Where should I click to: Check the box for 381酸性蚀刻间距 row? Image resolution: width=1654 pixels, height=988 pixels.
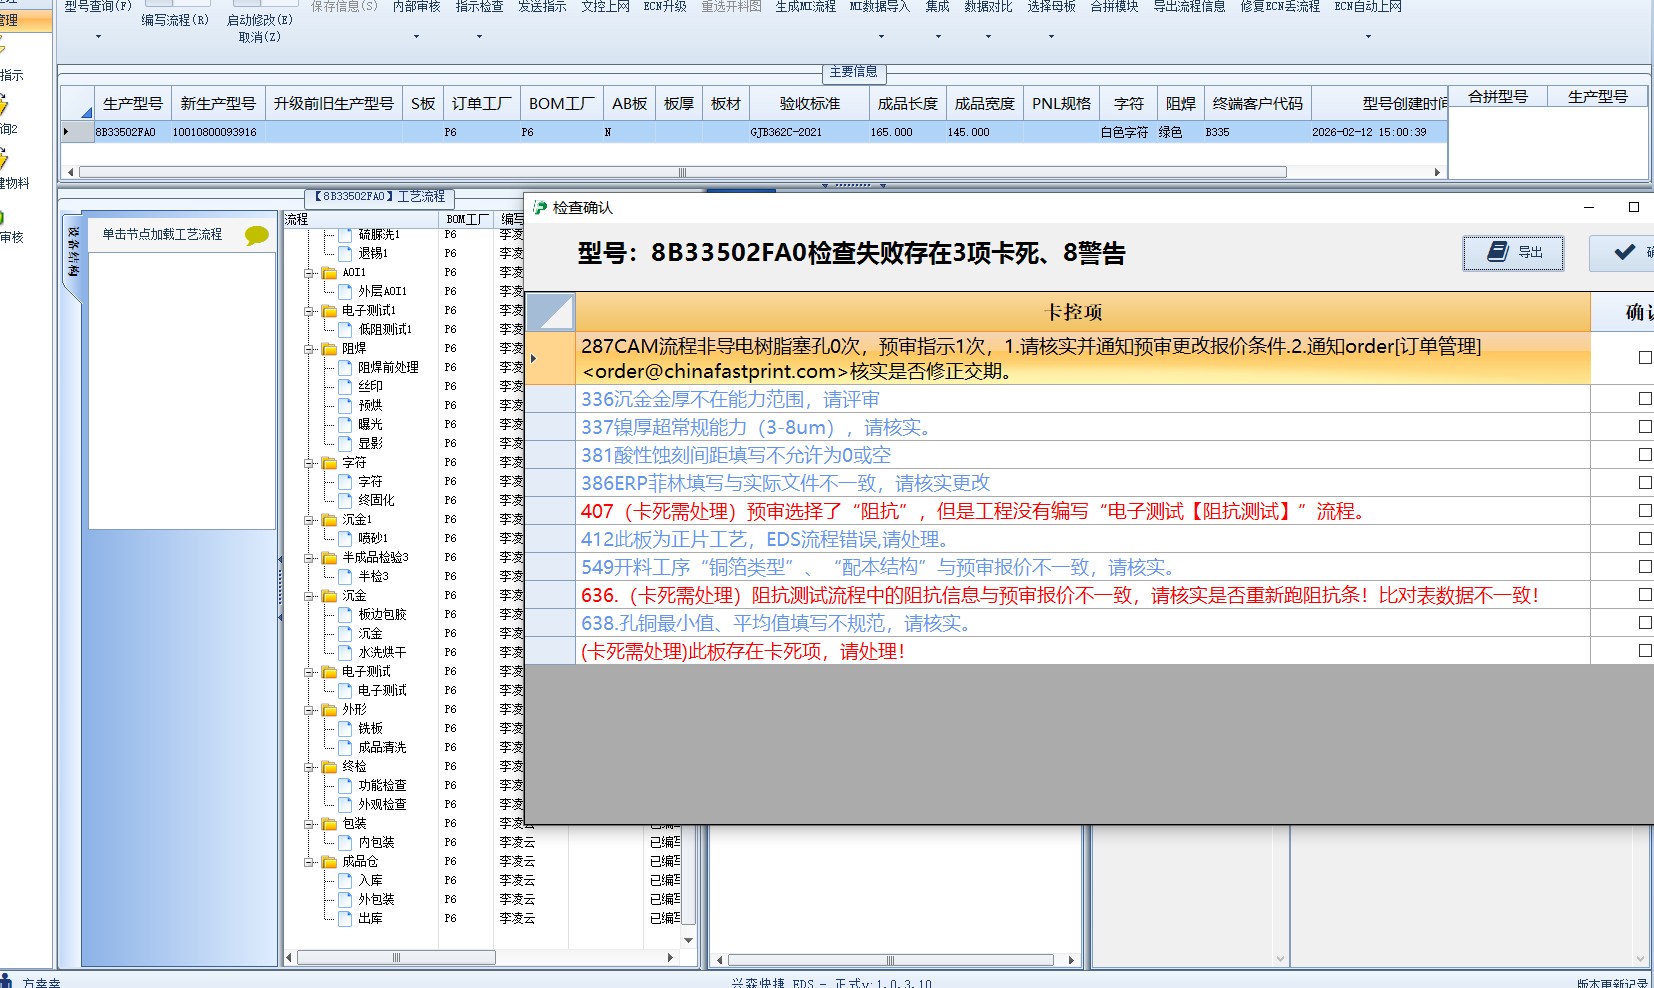[x=1645, y=454]
